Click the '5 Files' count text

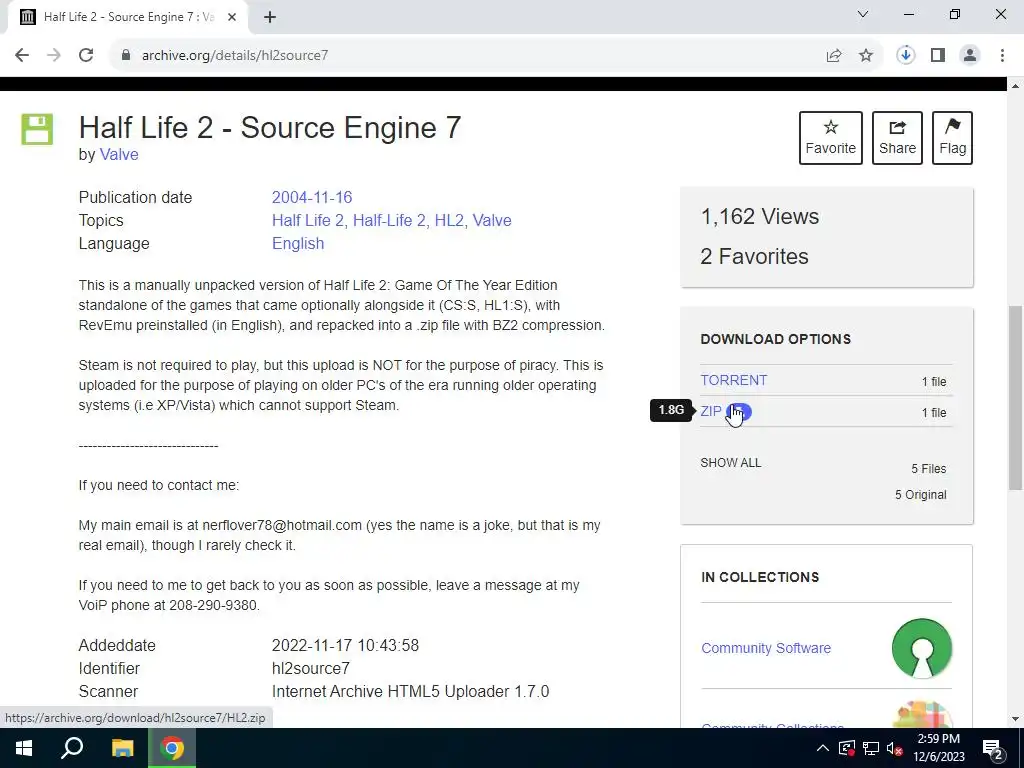point(929,469)
